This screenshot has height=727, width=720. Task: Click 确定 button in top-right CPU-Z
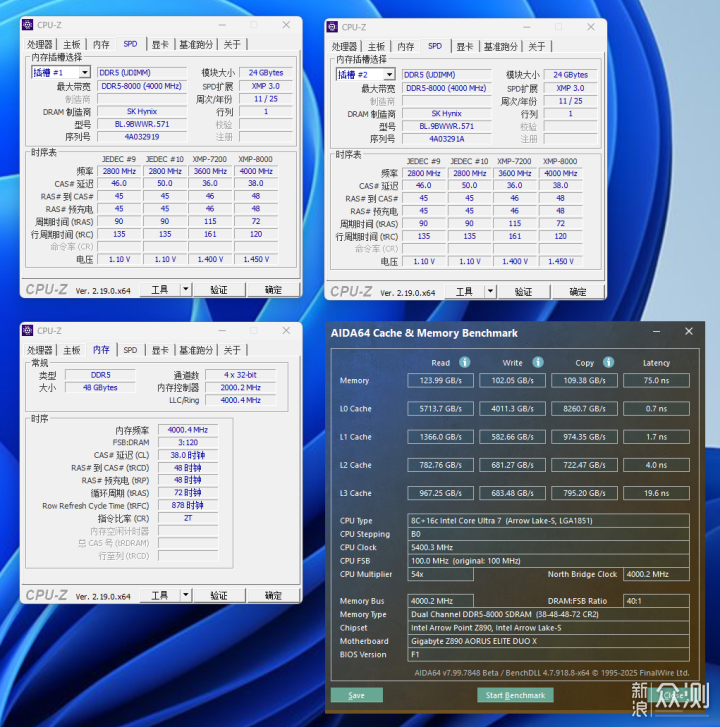[x=578, y=291]
